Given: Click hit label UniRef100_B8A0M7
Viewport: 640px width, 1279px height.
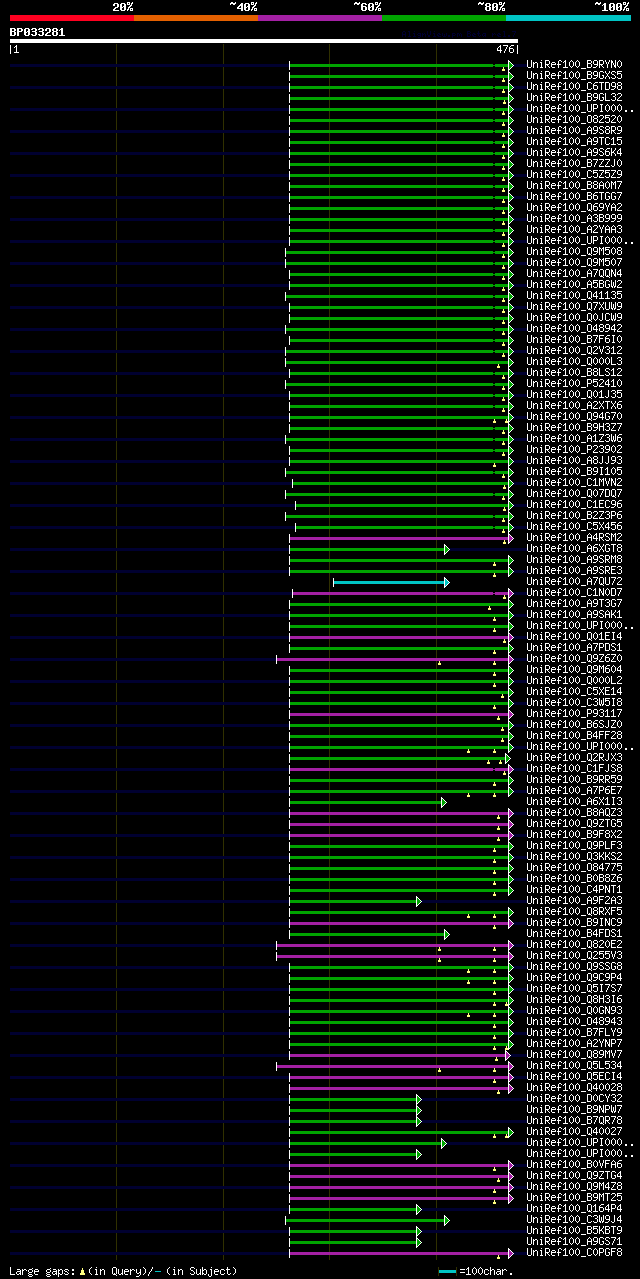Looking at the screenshot, I should point(574,186).
